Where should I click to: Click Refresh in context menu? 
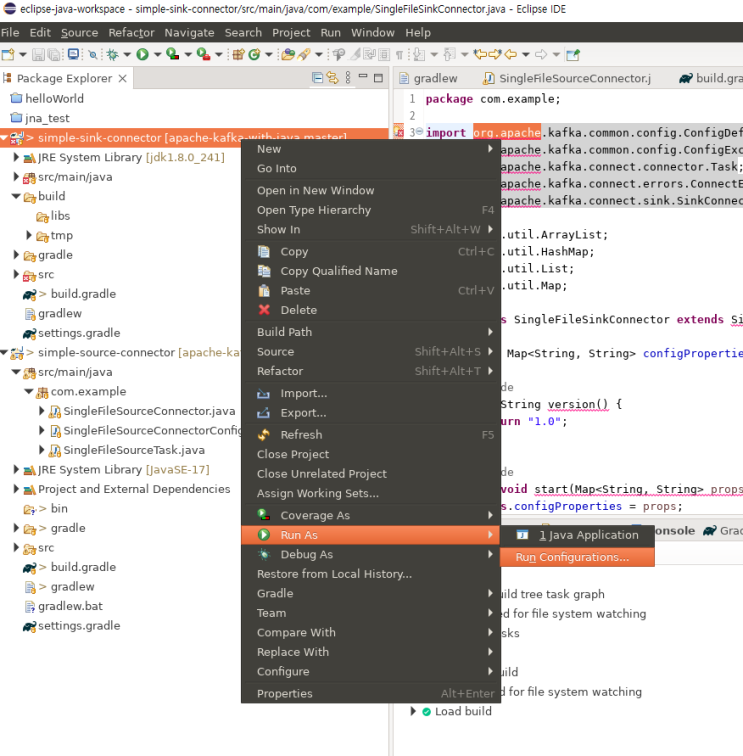click(370, 435)
